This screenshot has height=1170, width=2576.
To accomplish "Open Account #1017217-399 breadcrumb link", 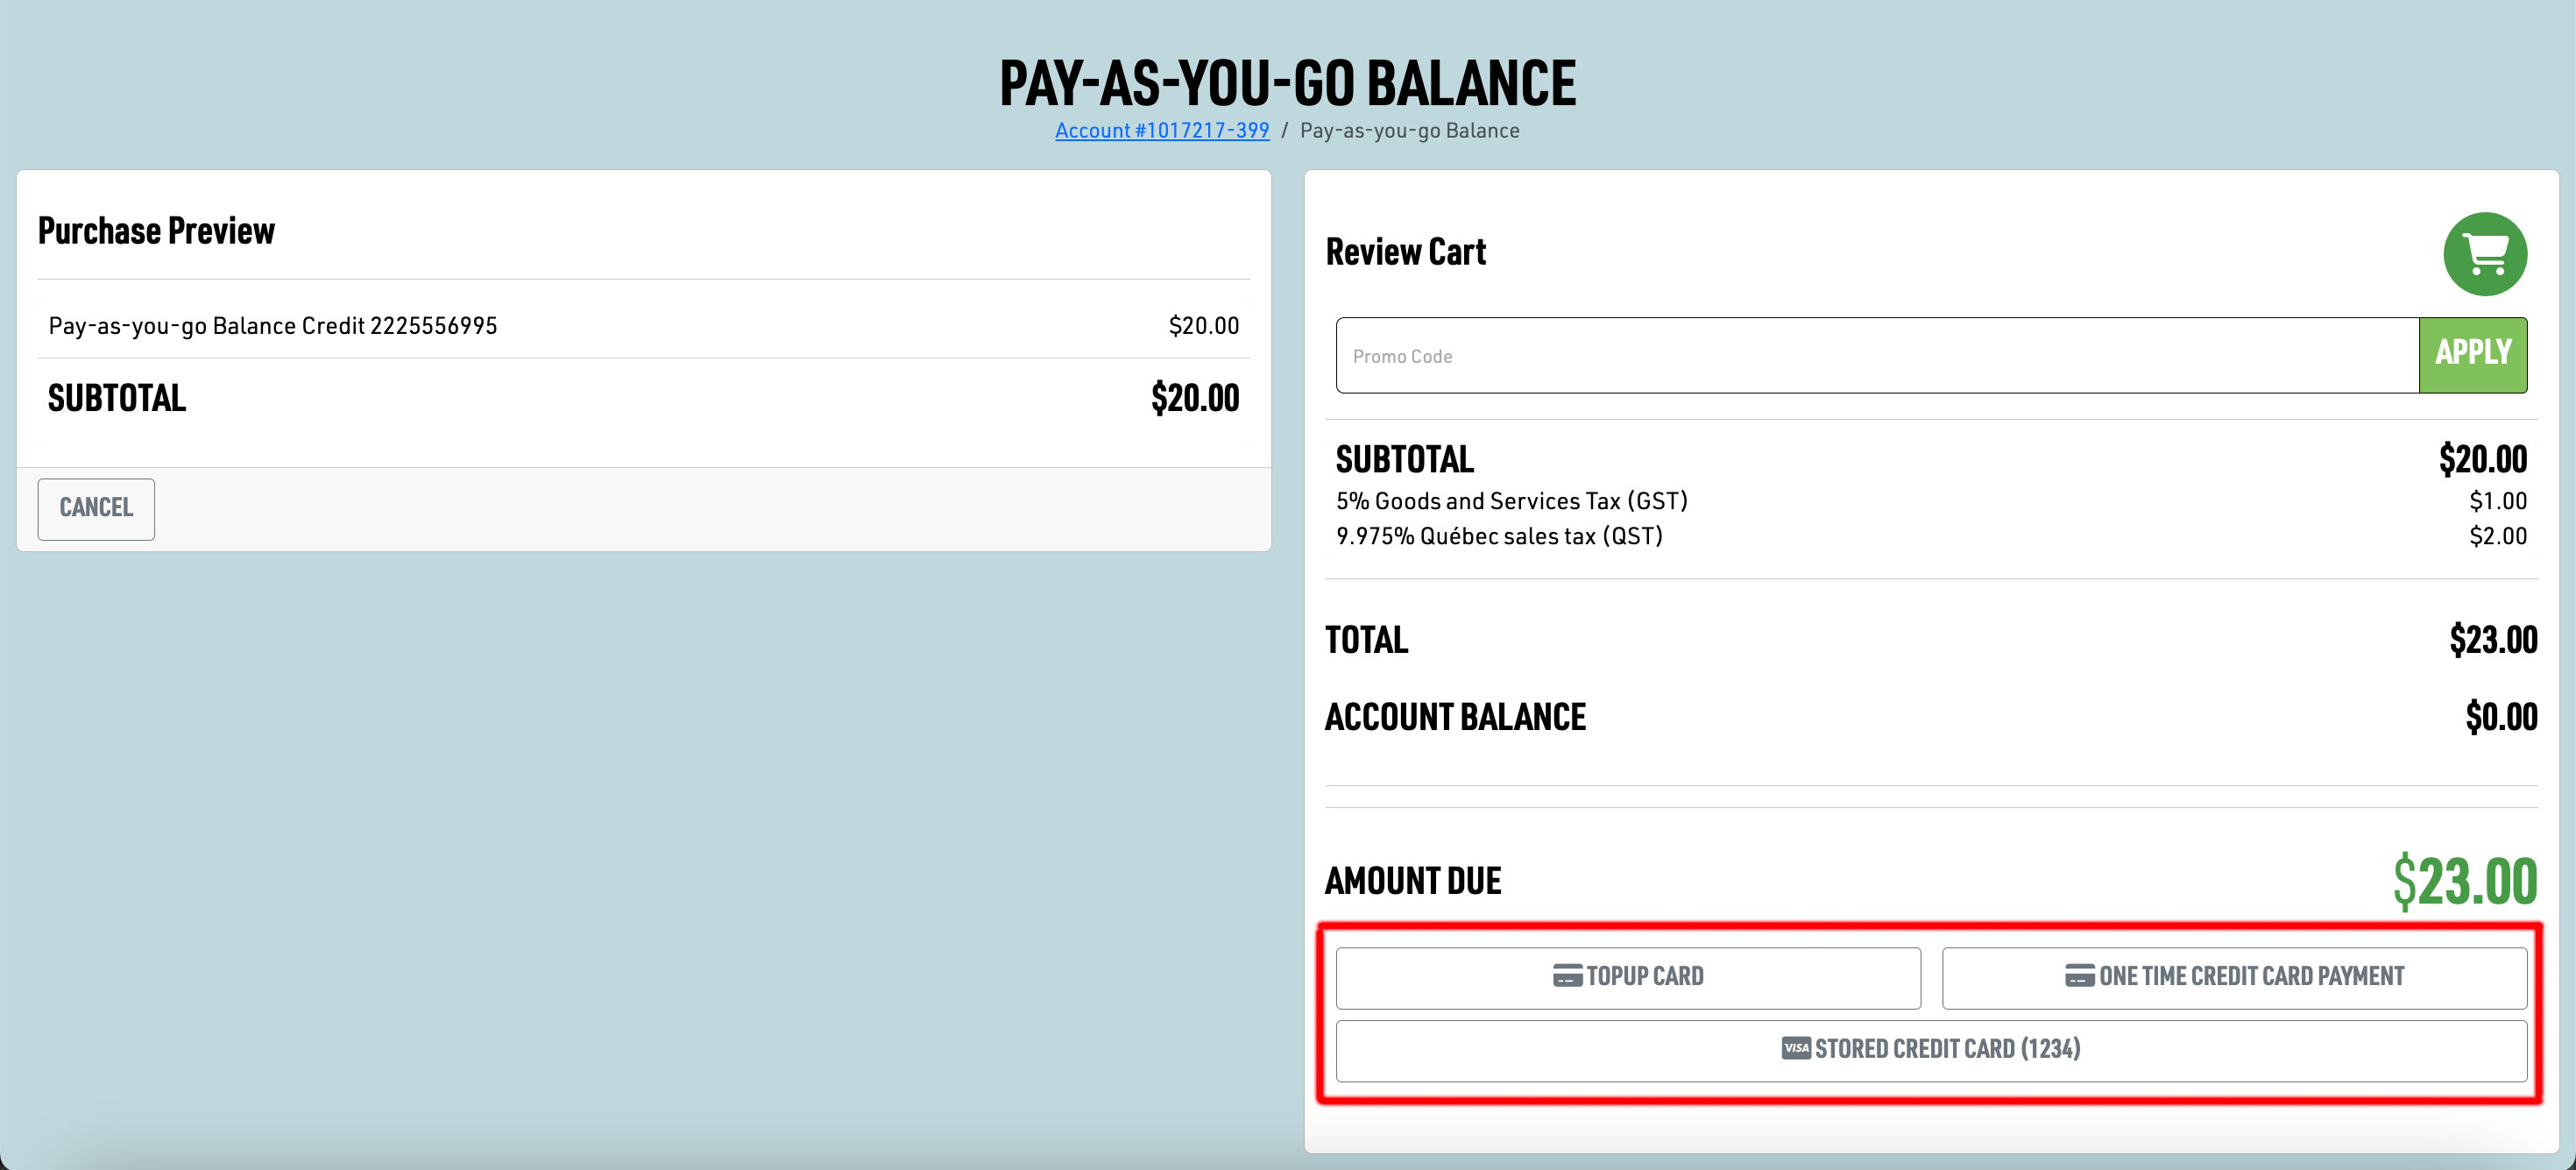I will 1161,131.
